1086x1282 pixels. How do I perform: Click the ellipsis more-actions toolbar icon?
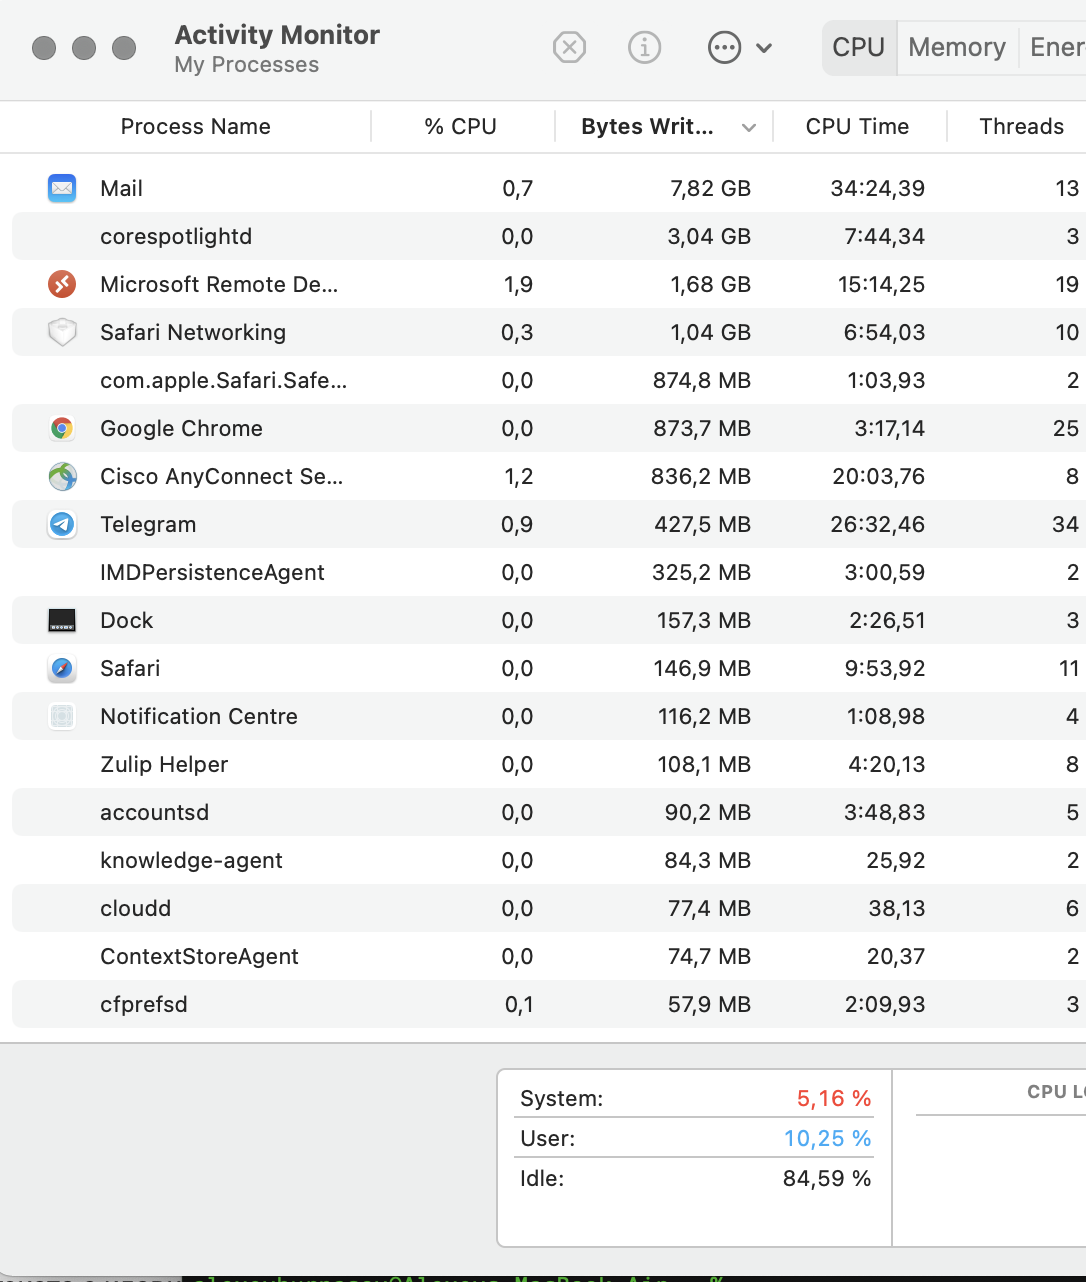pos(724,47)
